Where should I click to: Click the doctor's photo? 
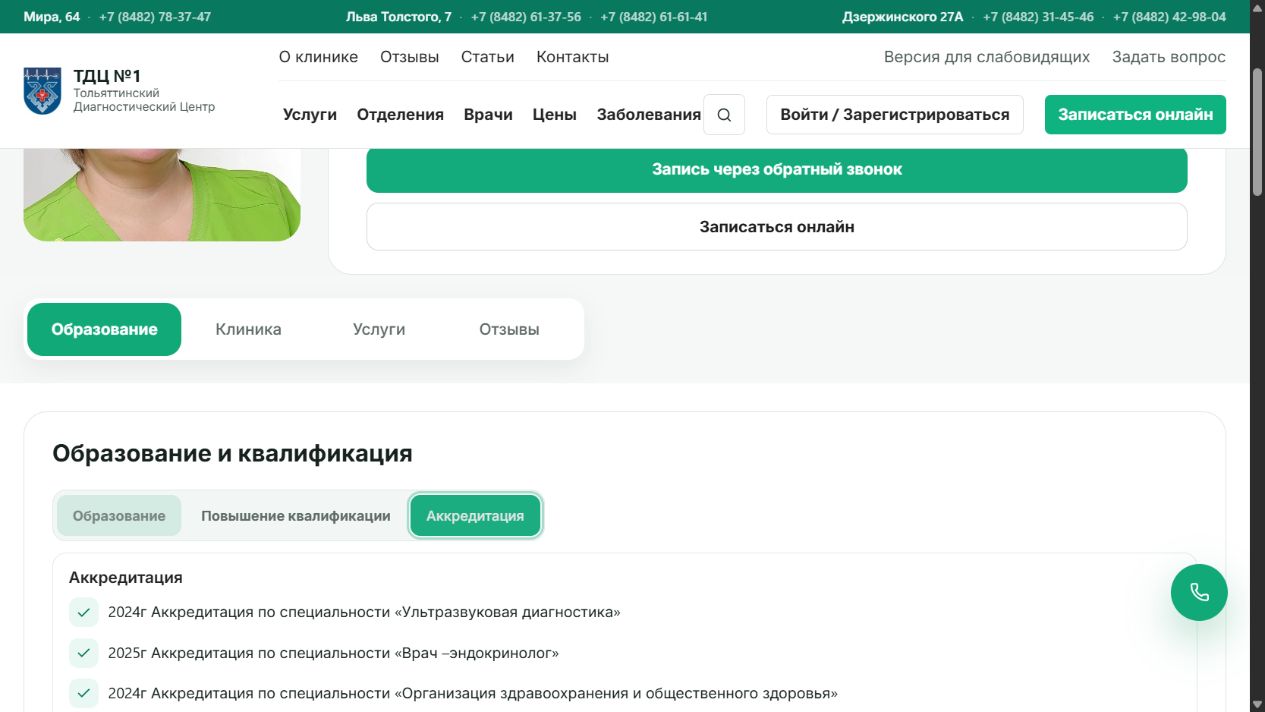[162, 195]
